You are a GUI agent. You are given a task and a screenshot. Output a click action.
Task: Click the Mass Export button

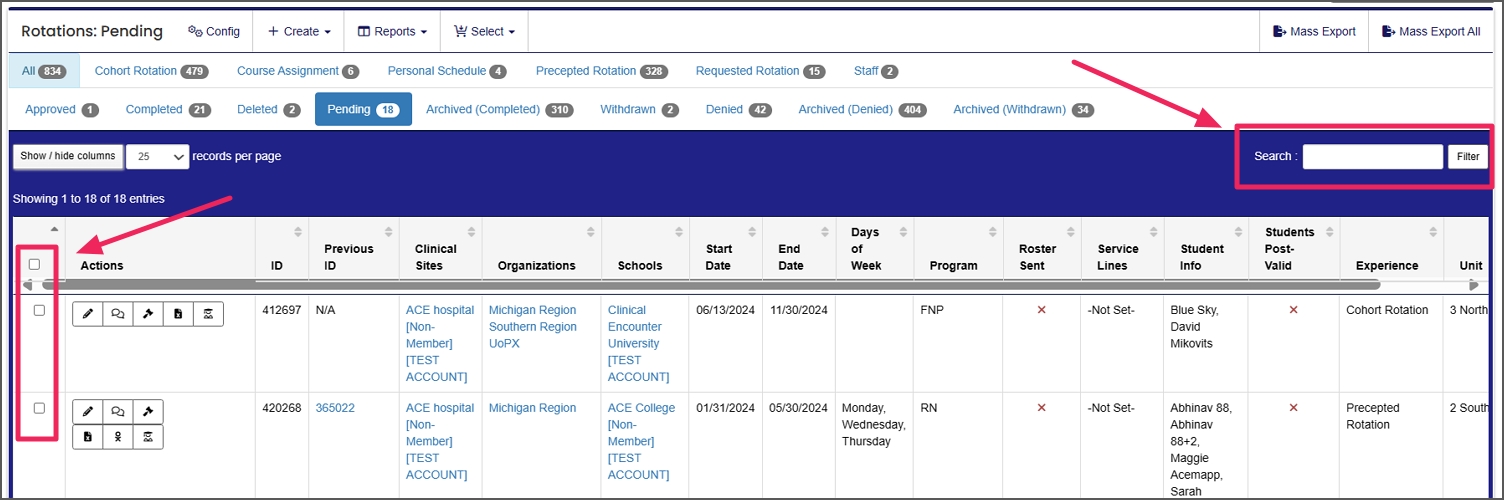(1314, 32)
